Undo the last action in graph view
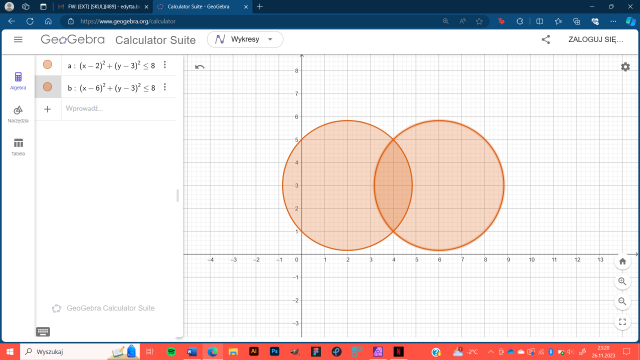This screenshot has height=360, width=640. click(x=200, y=67)
